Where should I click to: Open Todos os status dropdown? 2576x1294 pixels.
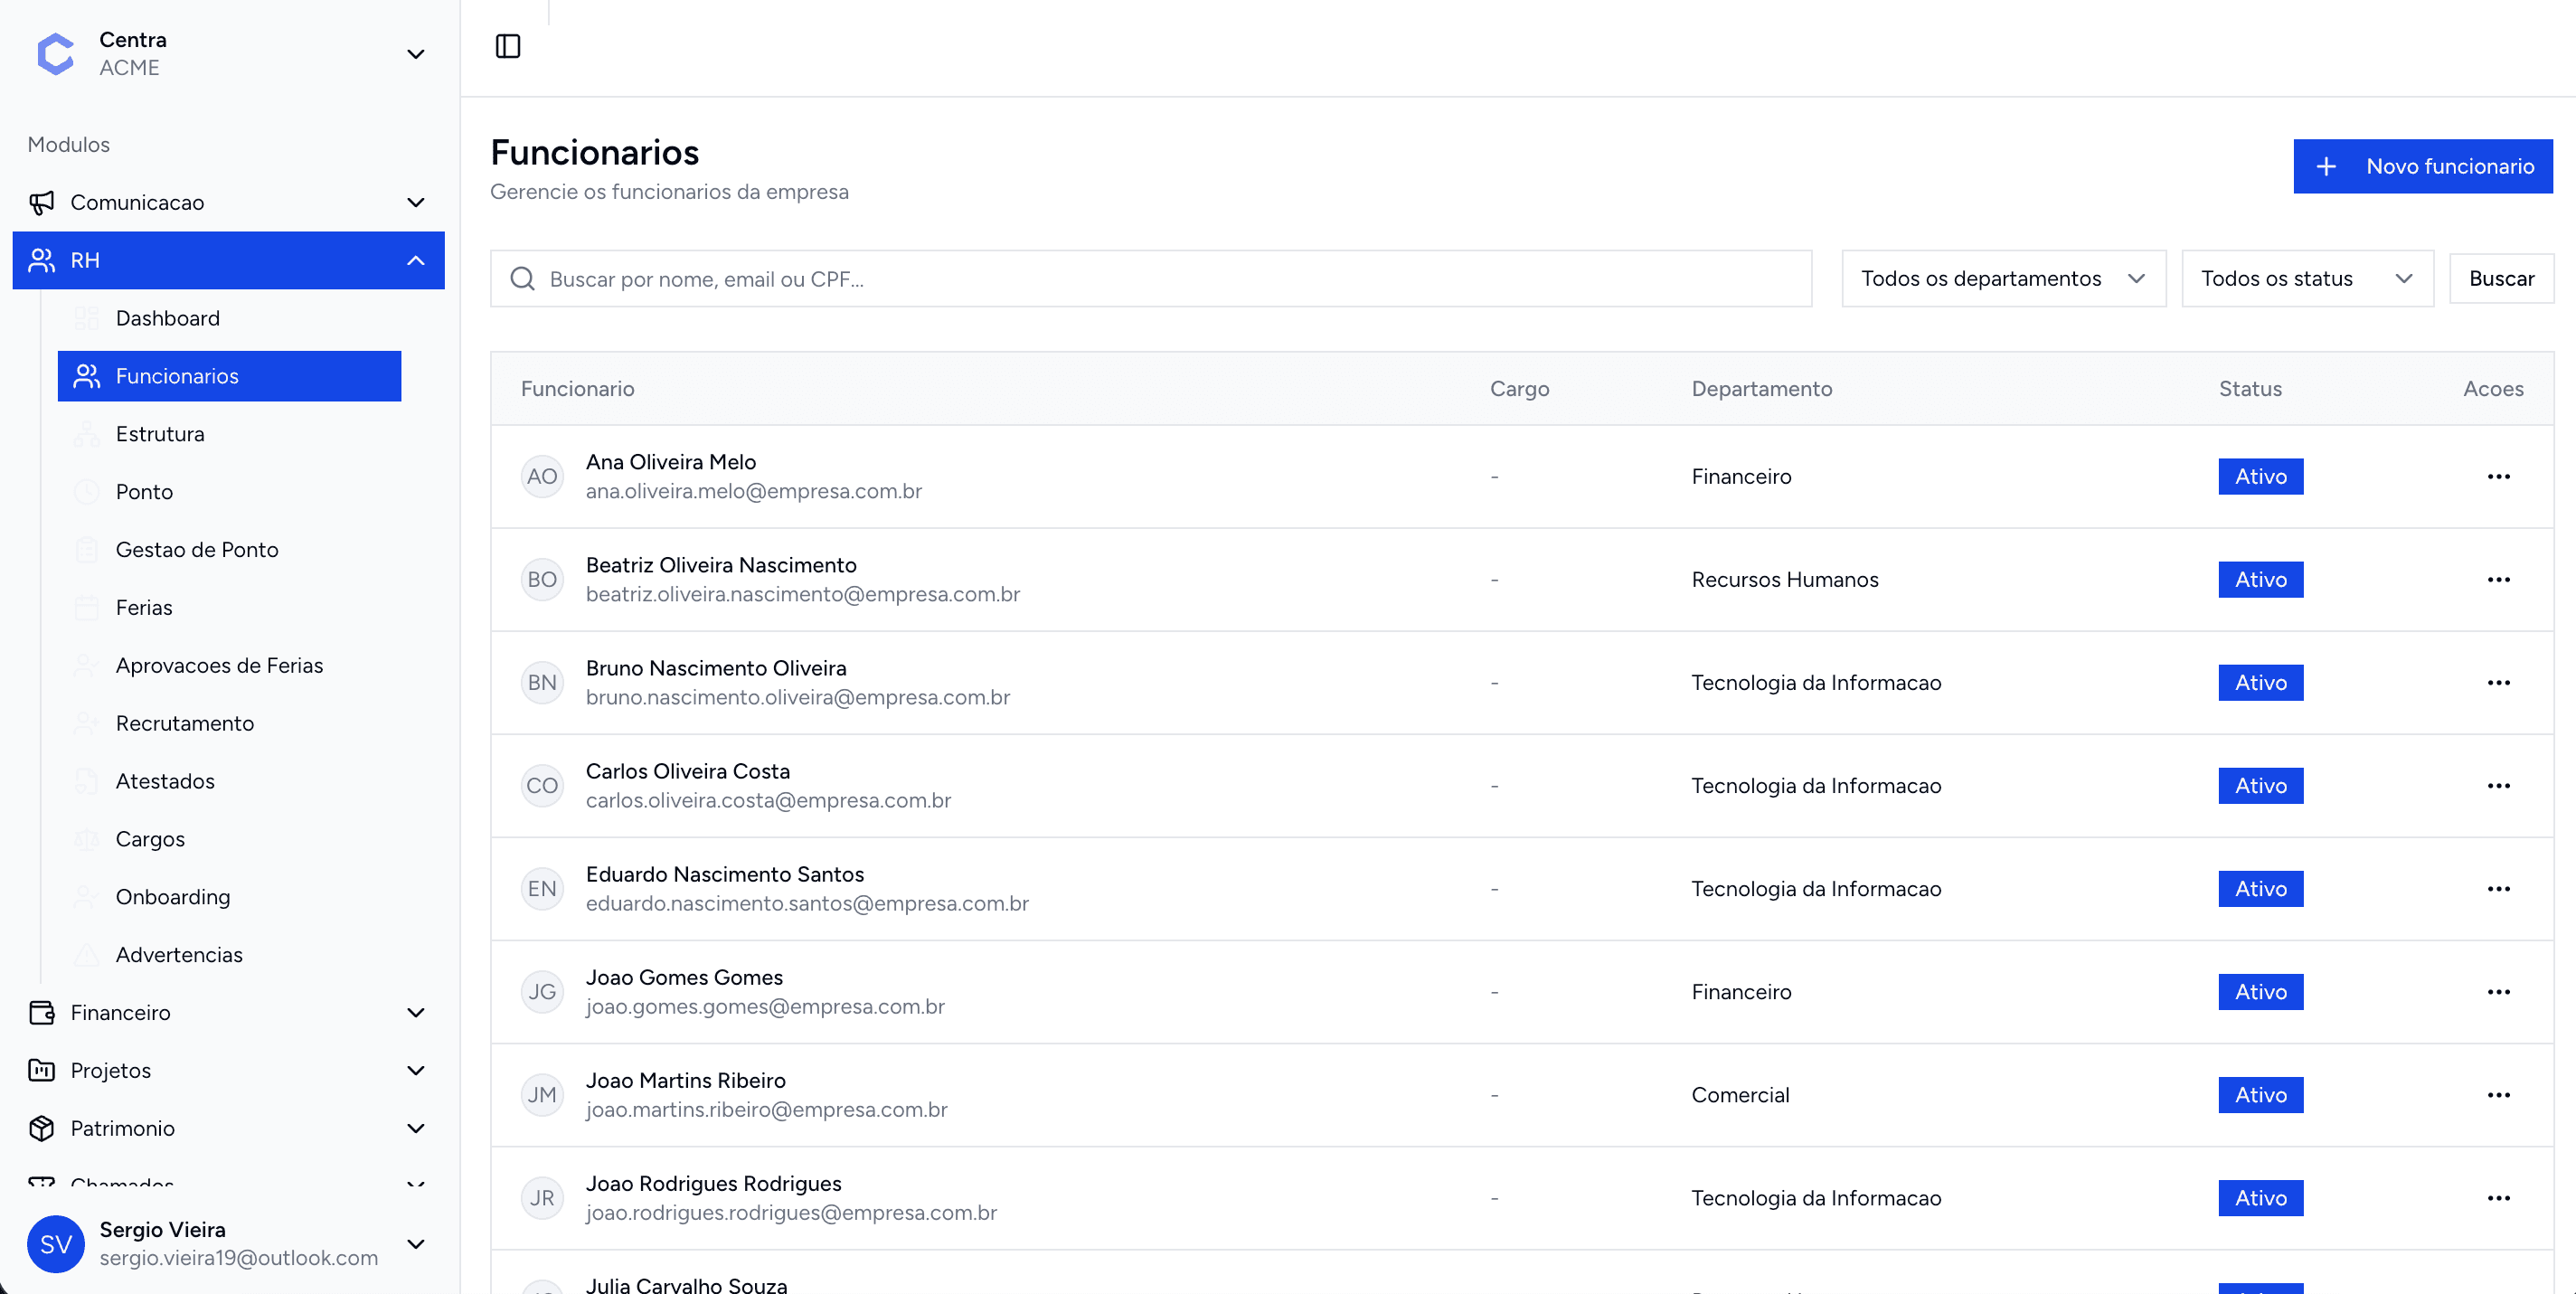(x=2306, y=278)
